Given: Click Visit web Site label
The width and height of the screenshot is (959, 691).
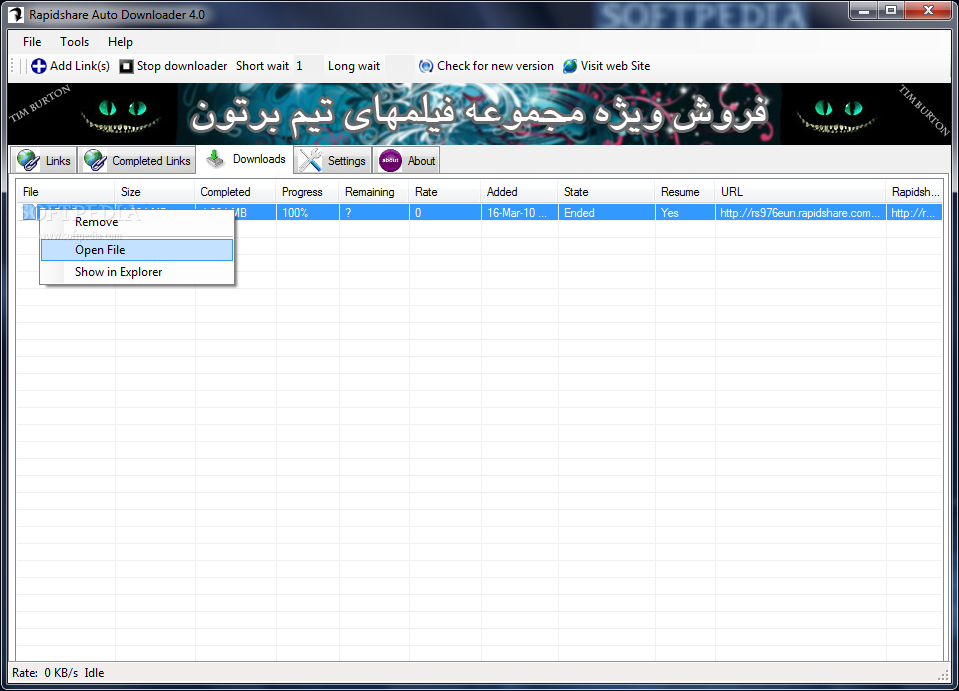Looking at the screenshot, I should click(x=615, y=66).
